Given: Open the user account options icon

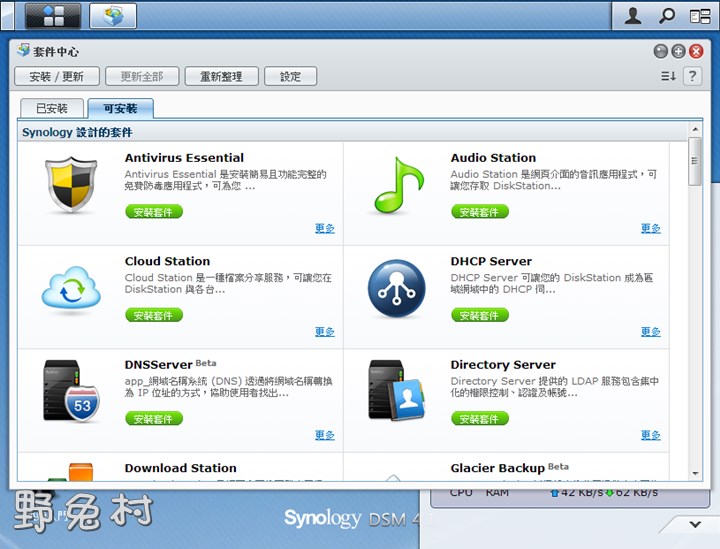Looking at the screenshot, I should tap(633, 16).
